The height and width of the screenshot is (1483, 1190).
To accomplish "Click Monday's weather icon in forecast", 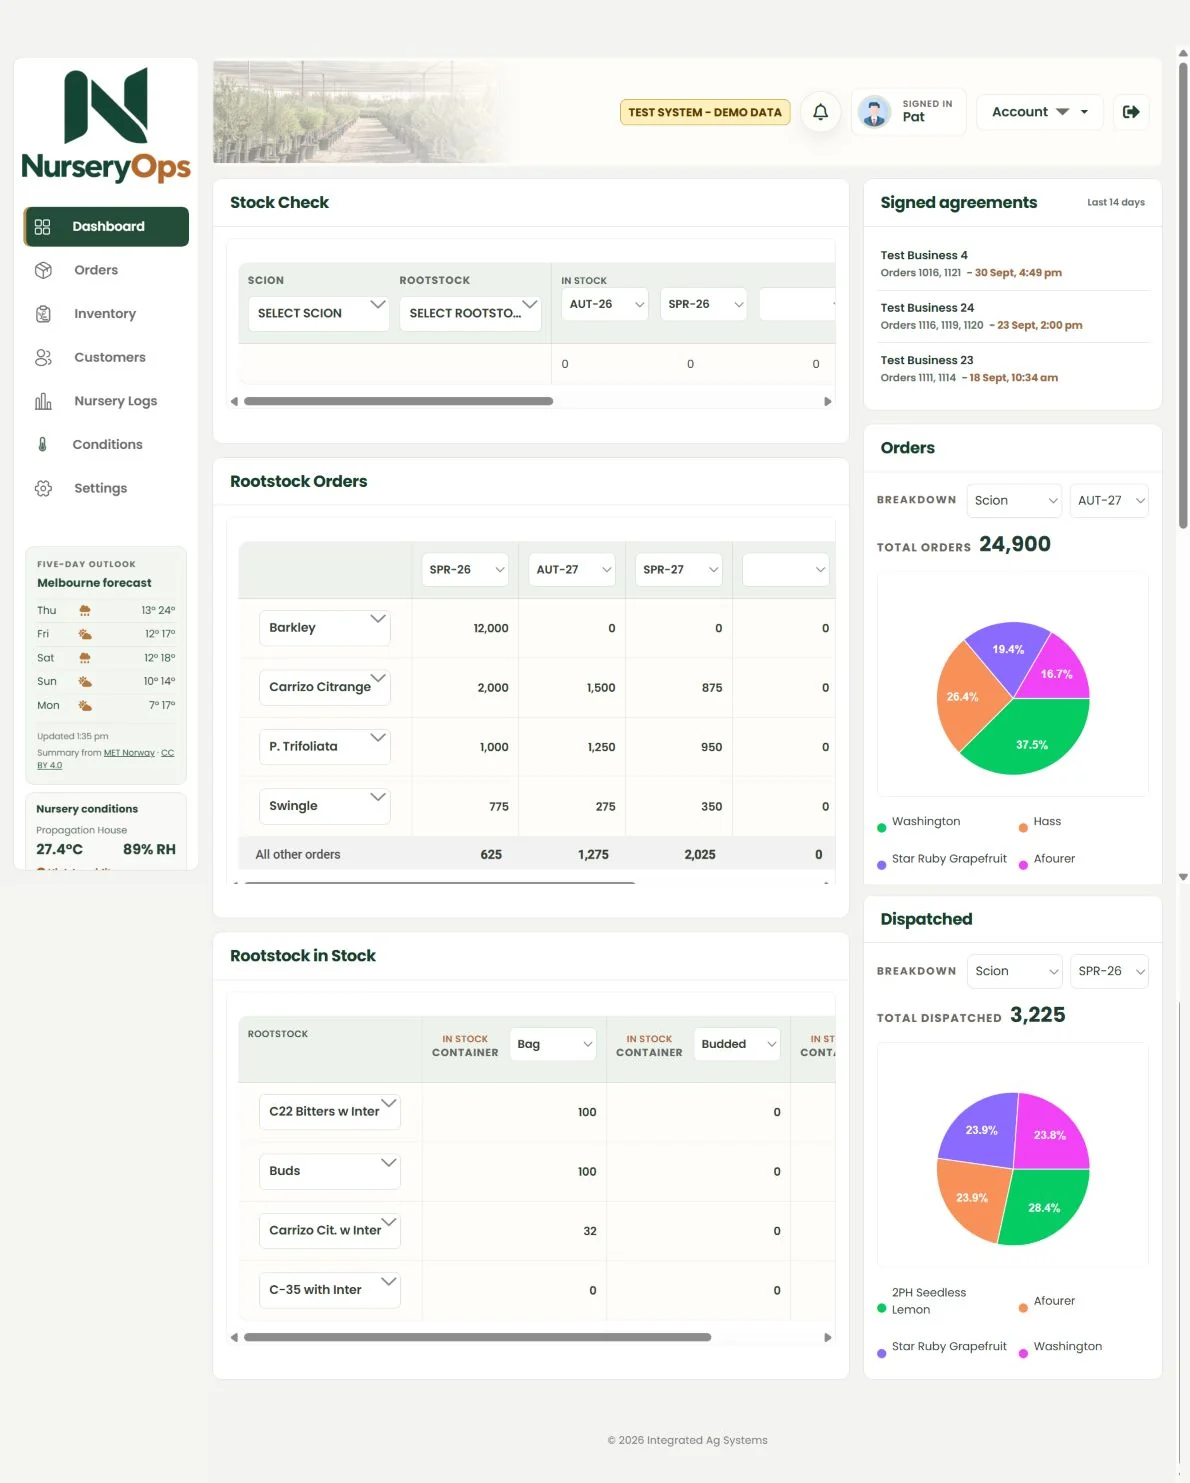I will pyautogui.click(x=85, y=705).
